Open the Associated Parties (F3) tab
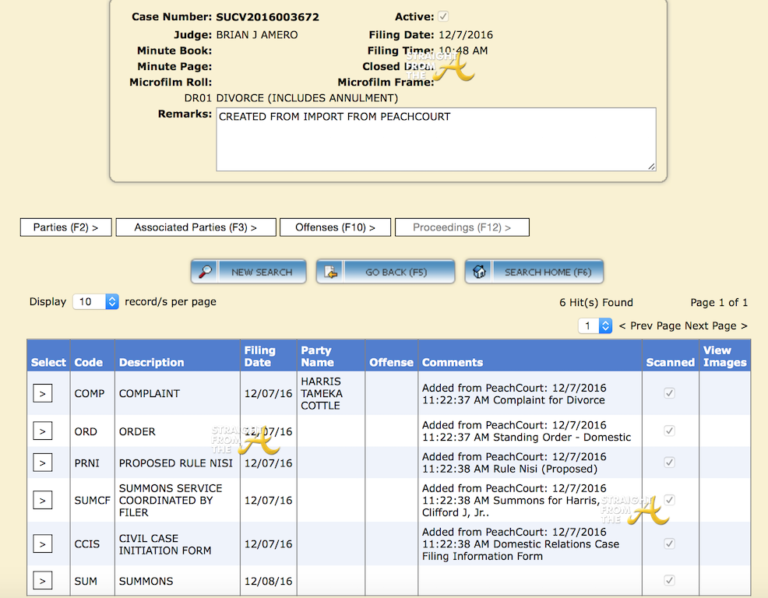768x598 pixels. click(x=194, y=227)
